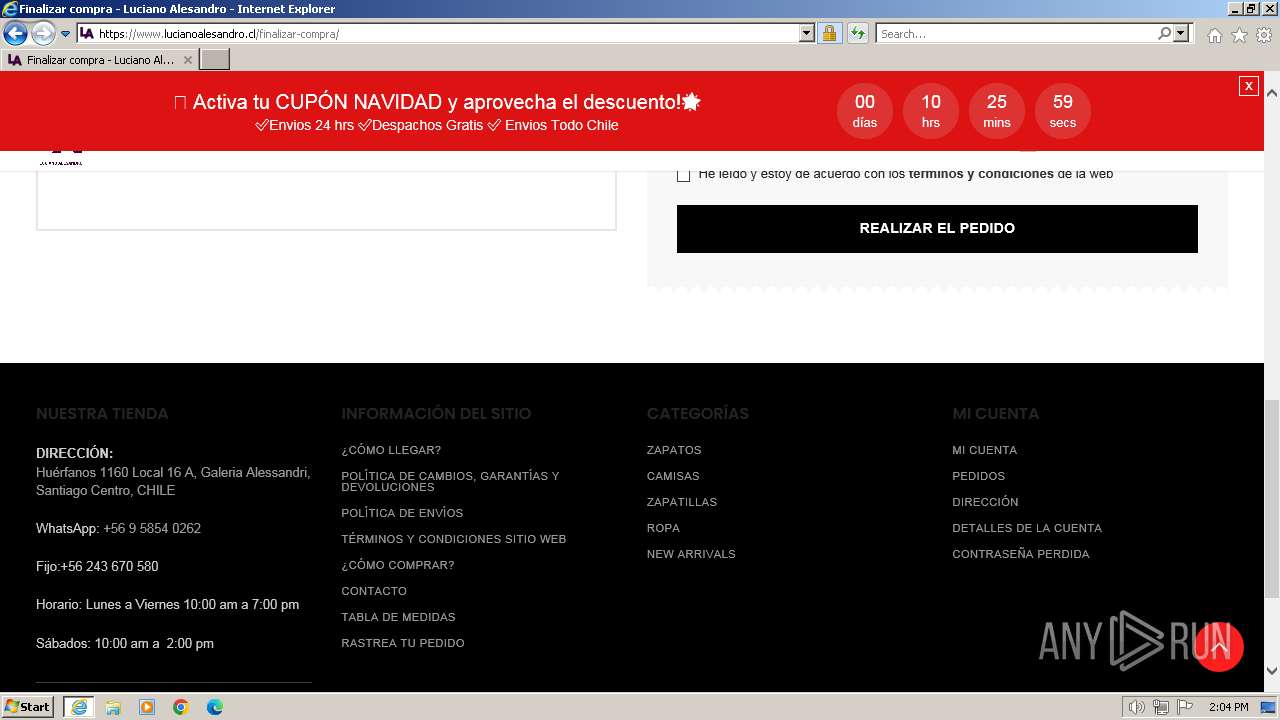The image size is (1280, 720).
Task: Open the TABLA DE MEDIDAS link
Action: 398,617
